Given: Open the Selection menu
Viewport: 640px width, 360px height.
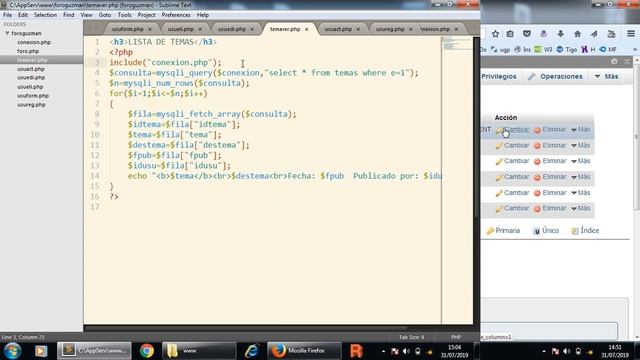Looking at the screenshot, I should click(x=45, y=15).
